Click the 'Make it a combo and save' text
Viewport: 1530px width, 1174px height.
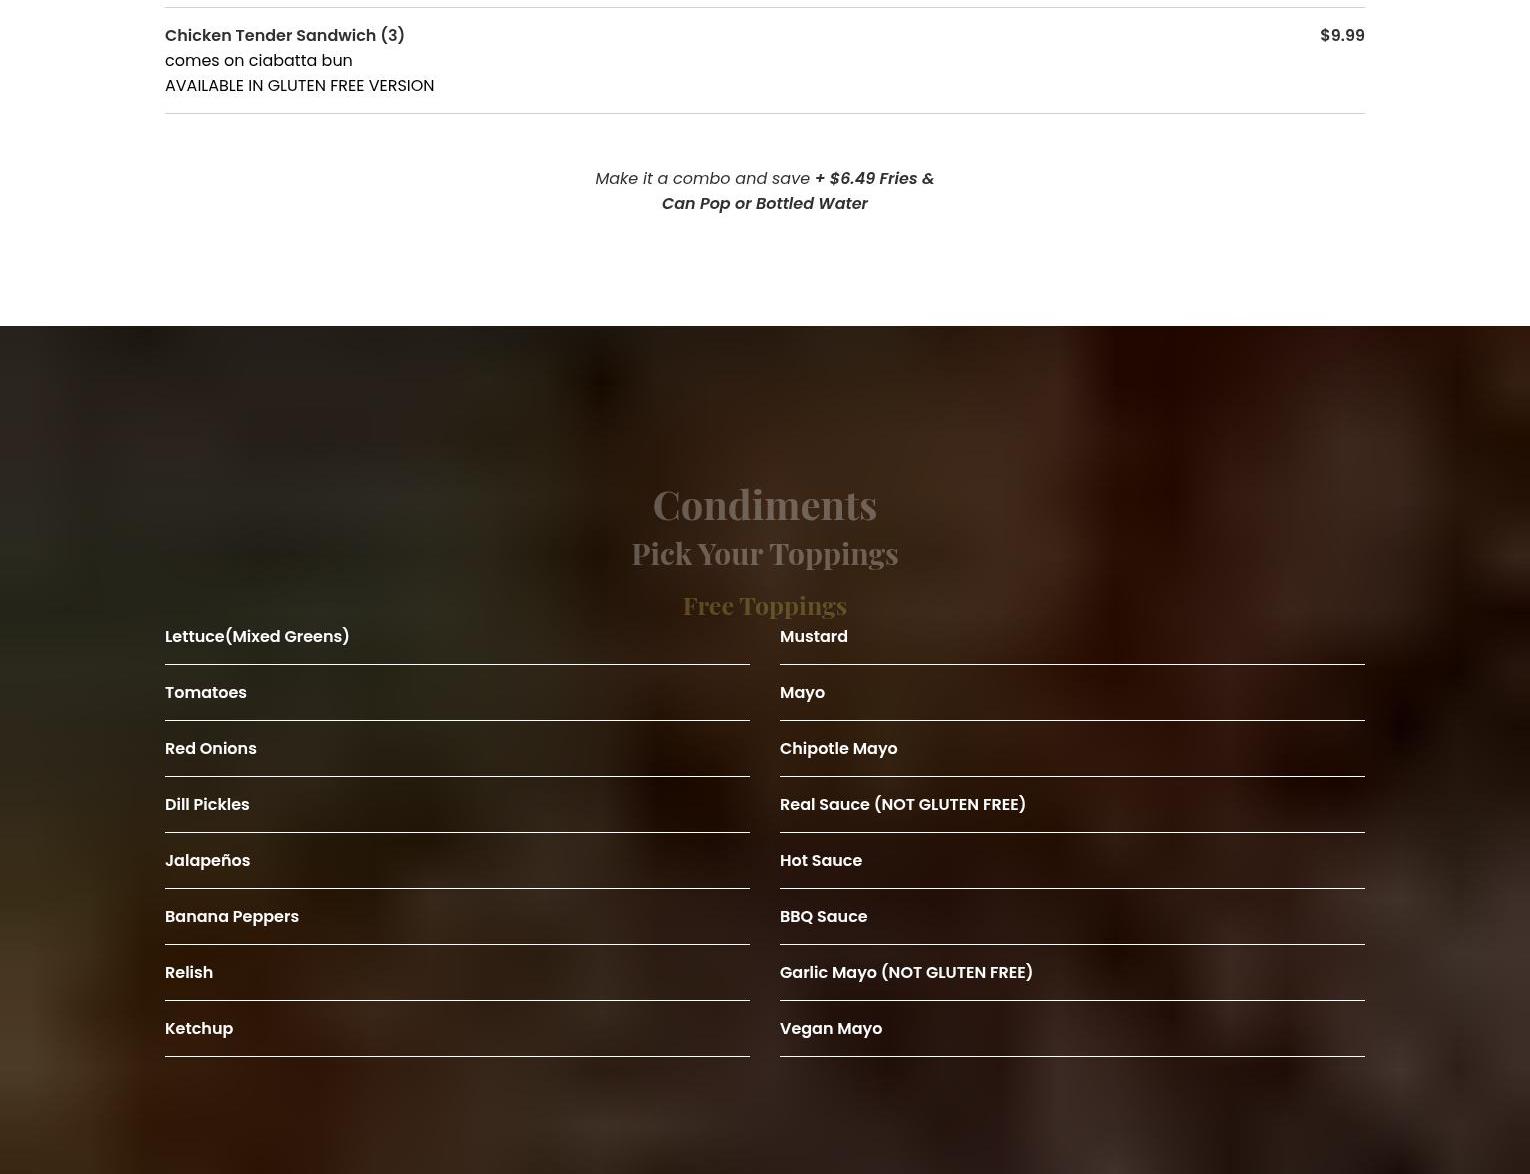coord(702,179)
